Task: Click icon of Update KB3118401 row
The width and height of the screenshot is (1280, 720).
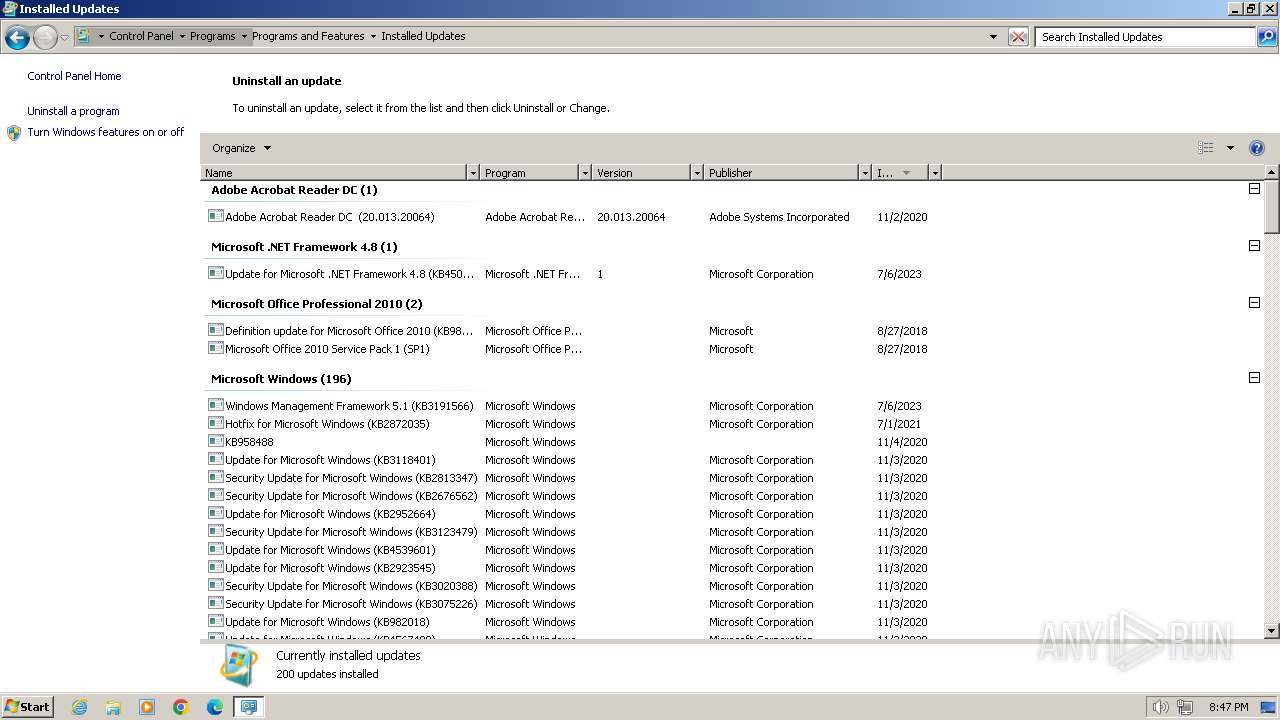Action: tap(215, 460)
